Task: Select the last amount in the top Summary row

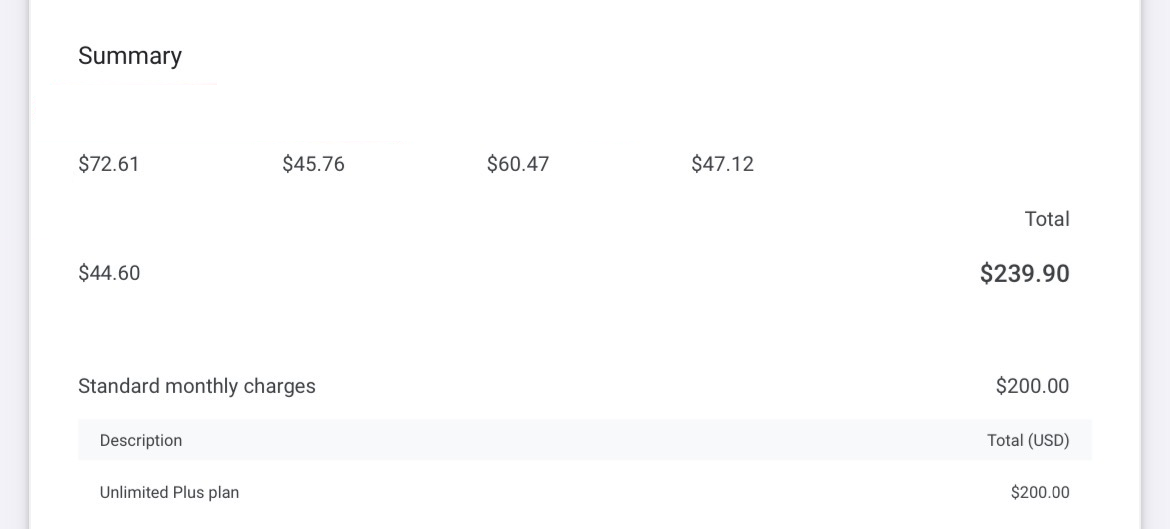Action: coord(722,164)
